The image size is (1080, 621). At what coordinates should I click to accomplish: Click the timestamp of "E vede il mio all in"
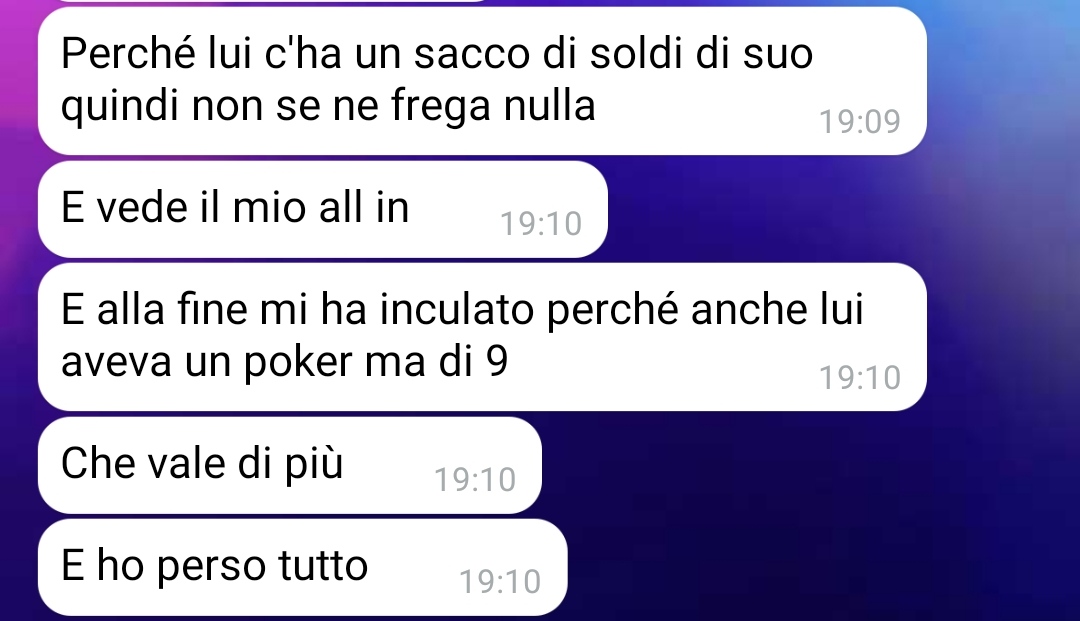[541, 224]
